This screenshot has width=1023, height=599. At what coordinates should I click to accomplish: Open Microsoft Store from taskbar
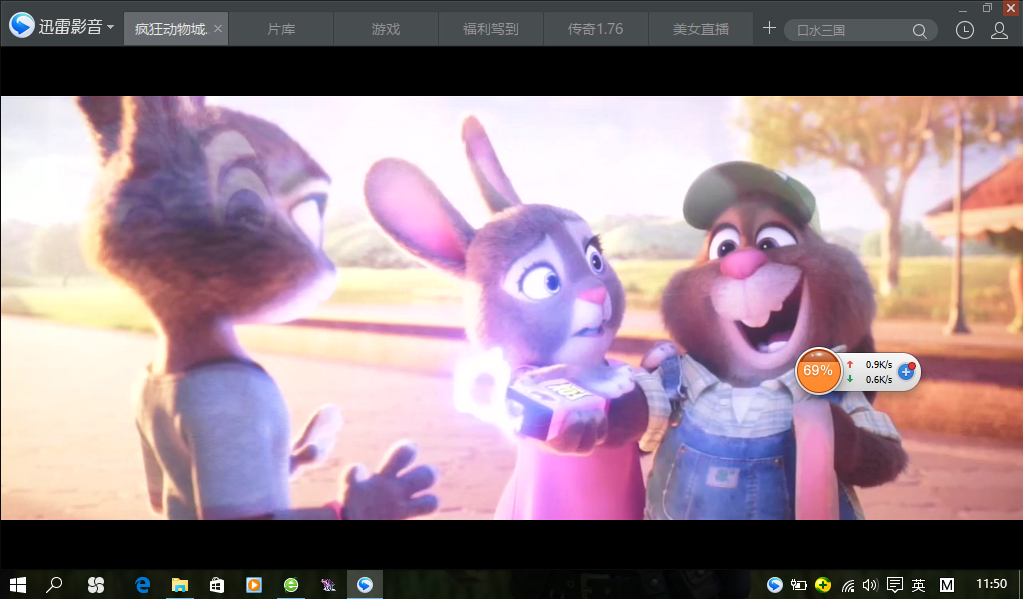217,585
